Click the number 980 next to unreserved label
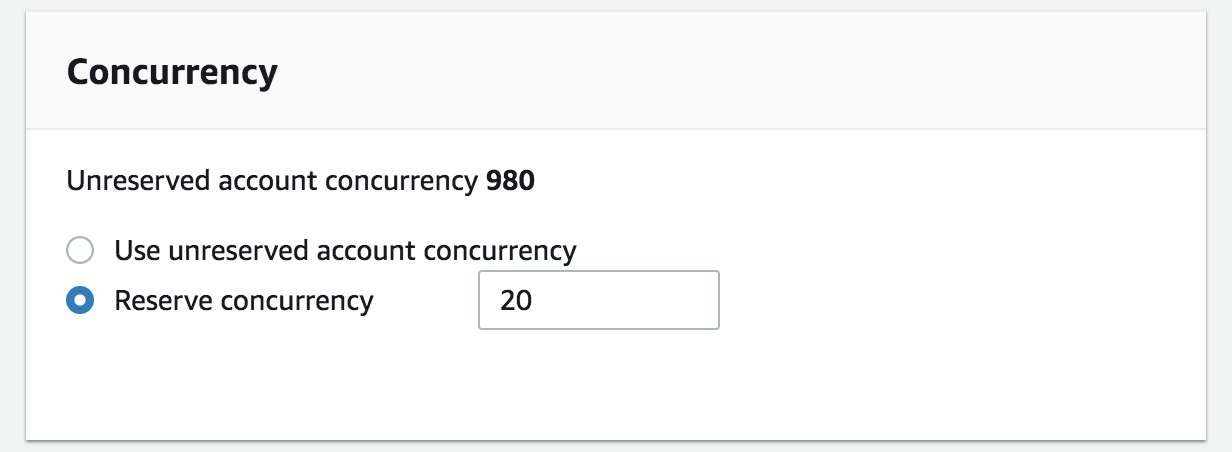This screenshot has height=452, width=1232. pyautogui.click(x=510, y=183)
